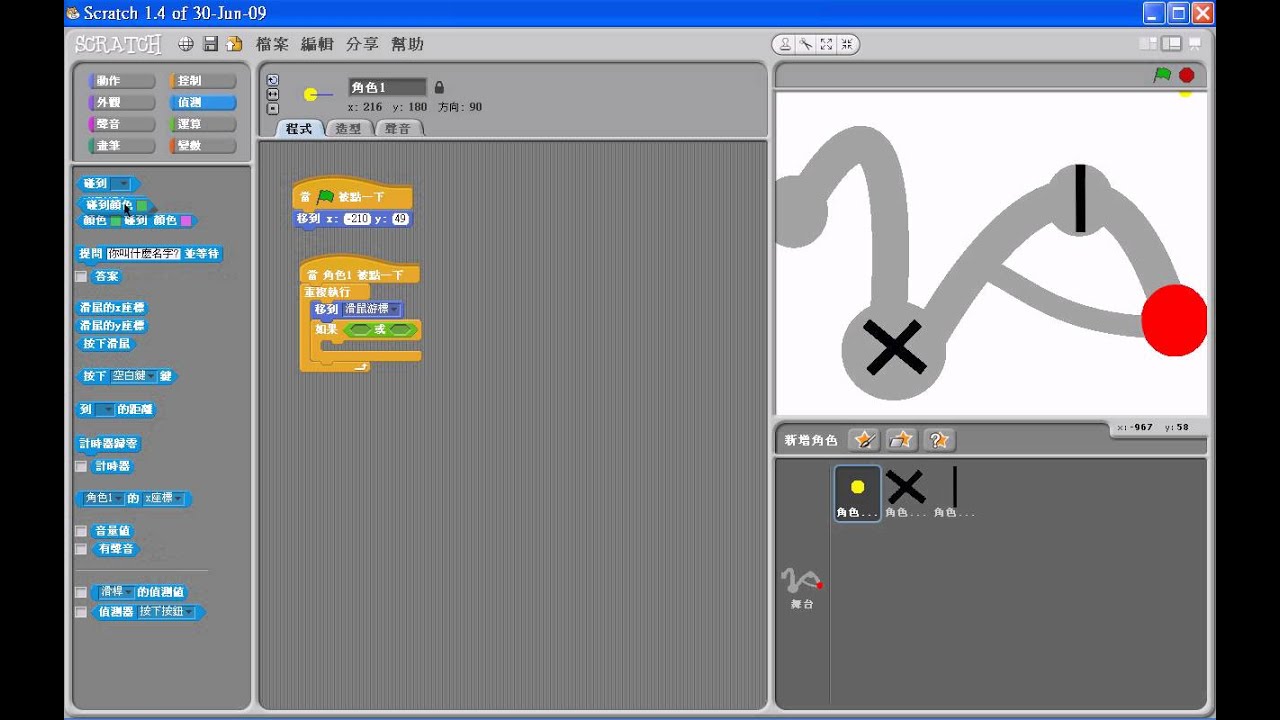Viewport: 1280px width, 720px height.
Task: Click green swatch in 碰到顏色 block
Action: [x=142, y=204]
